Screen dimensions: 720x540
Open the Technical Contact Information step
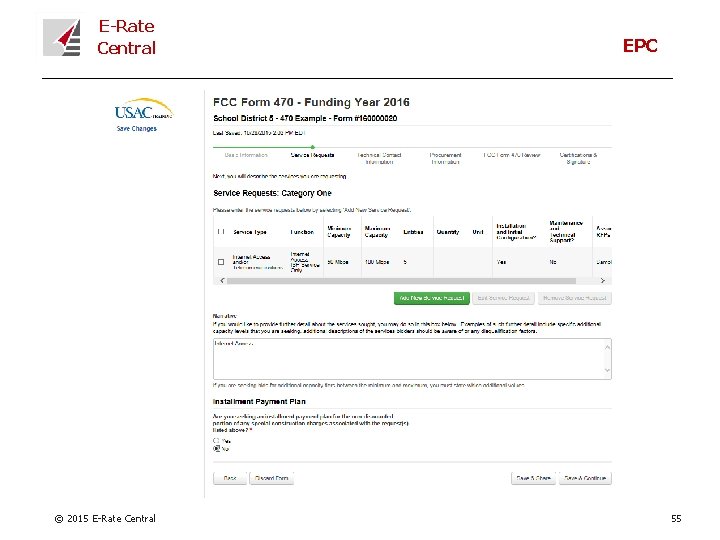[379, 158]
